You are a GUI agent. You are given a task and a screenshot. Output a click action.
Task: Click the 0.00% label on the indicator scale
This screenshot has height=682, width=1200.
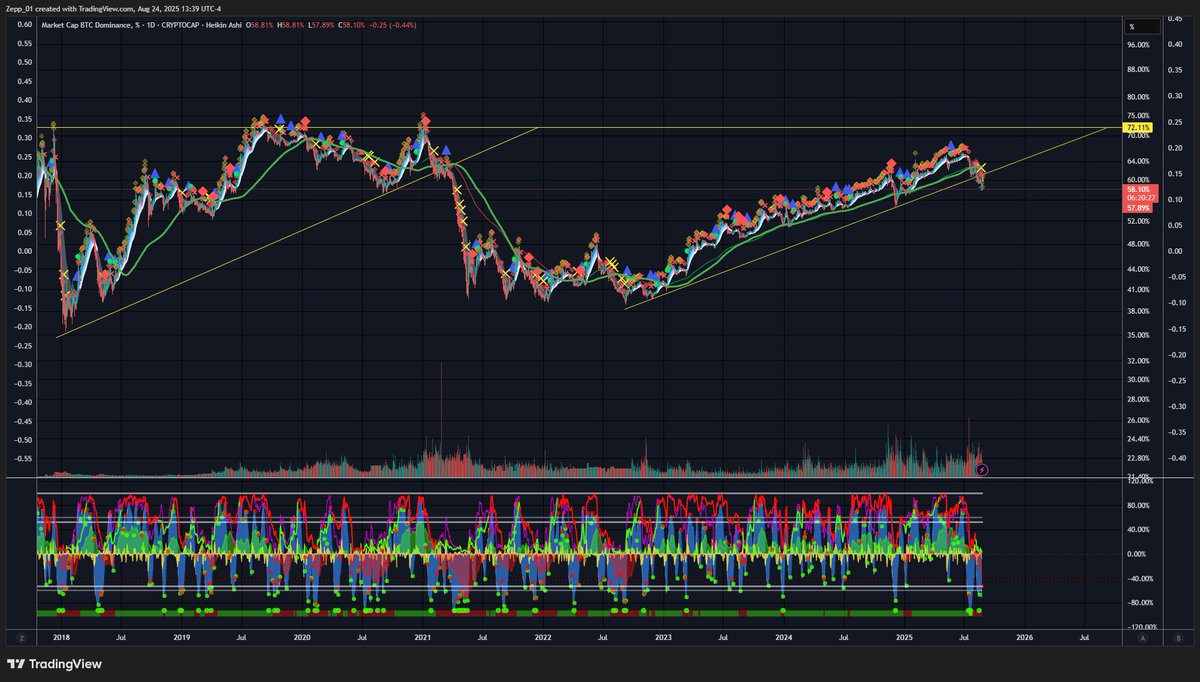click(1139, 554)
